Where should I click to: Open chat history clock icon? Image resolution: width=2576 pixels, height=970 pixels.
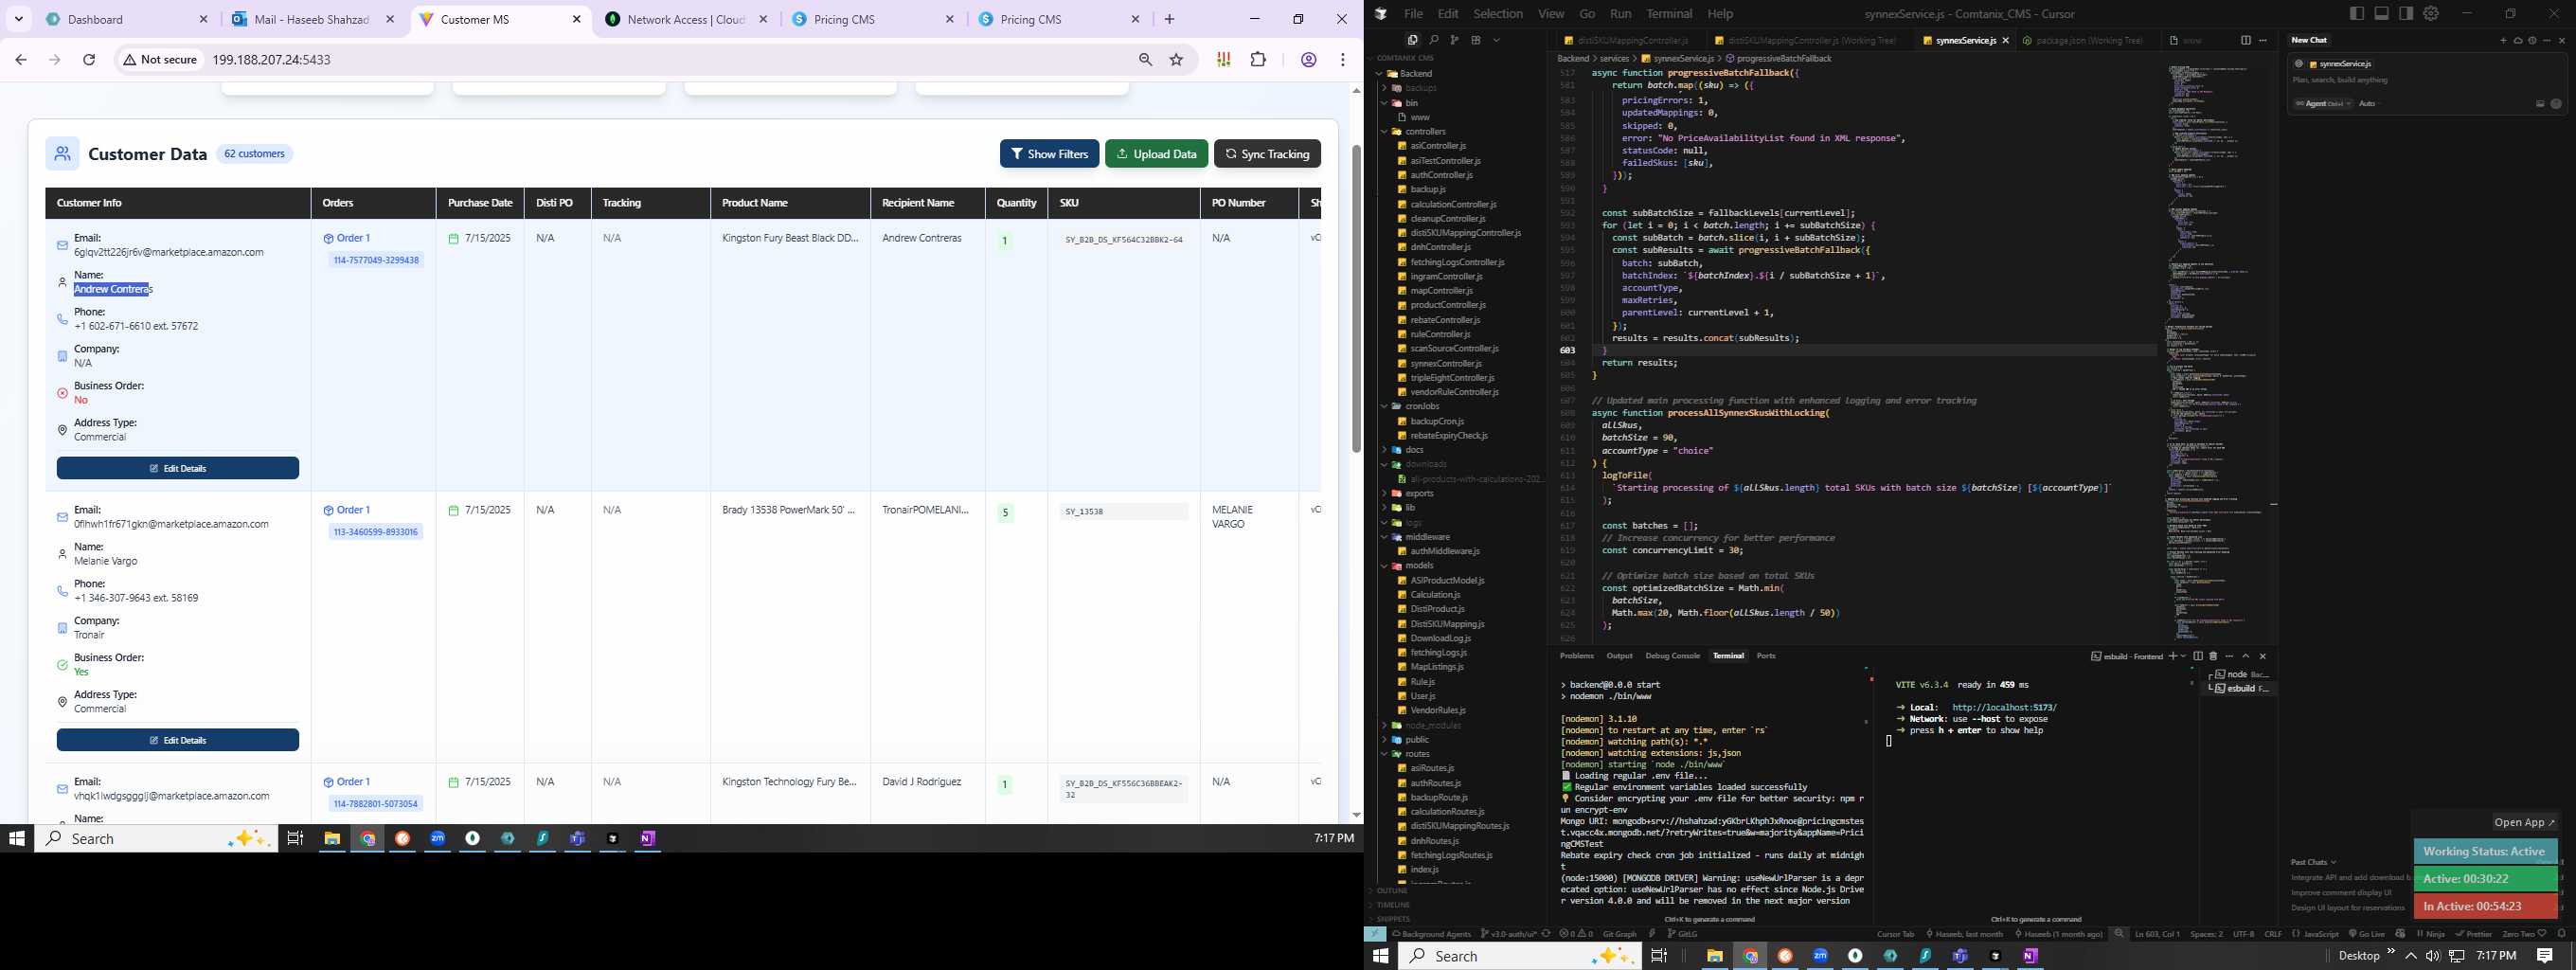2532,40
